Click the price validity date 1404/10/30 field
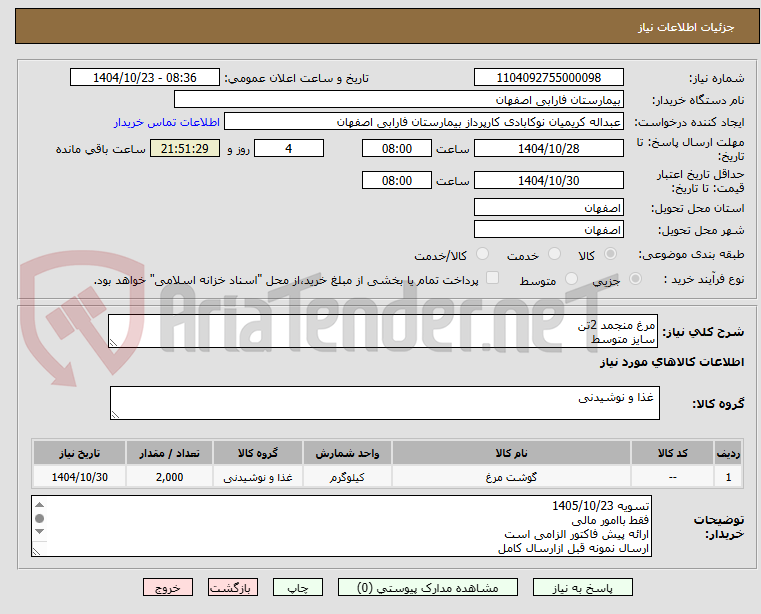 pyautogui.click(x=548, y=181)
